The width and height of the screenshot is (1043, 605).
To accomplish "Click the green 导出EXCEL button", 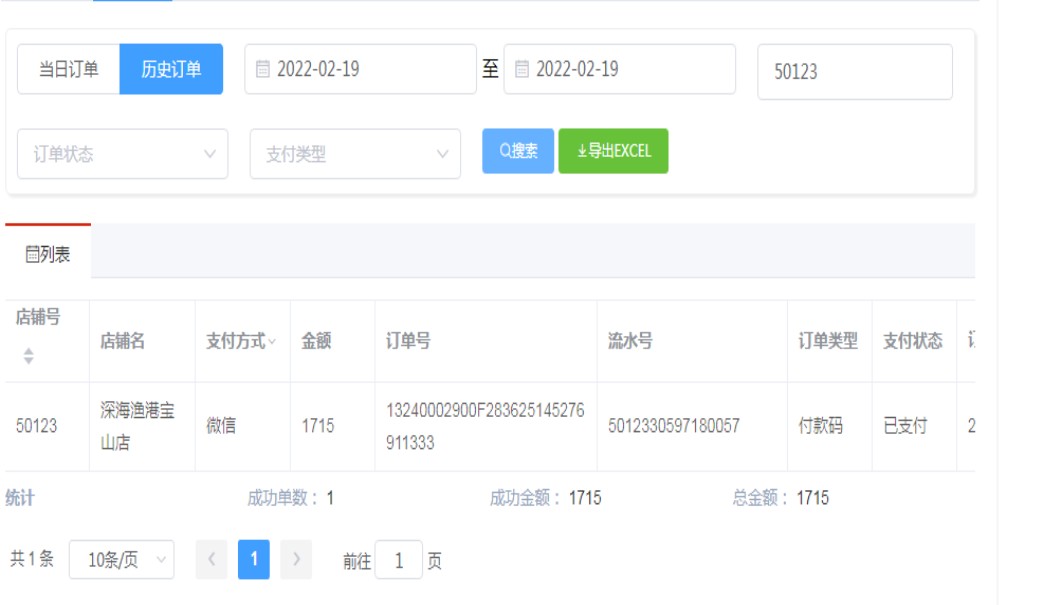I will pyautogui.click(x=613, y=151).
